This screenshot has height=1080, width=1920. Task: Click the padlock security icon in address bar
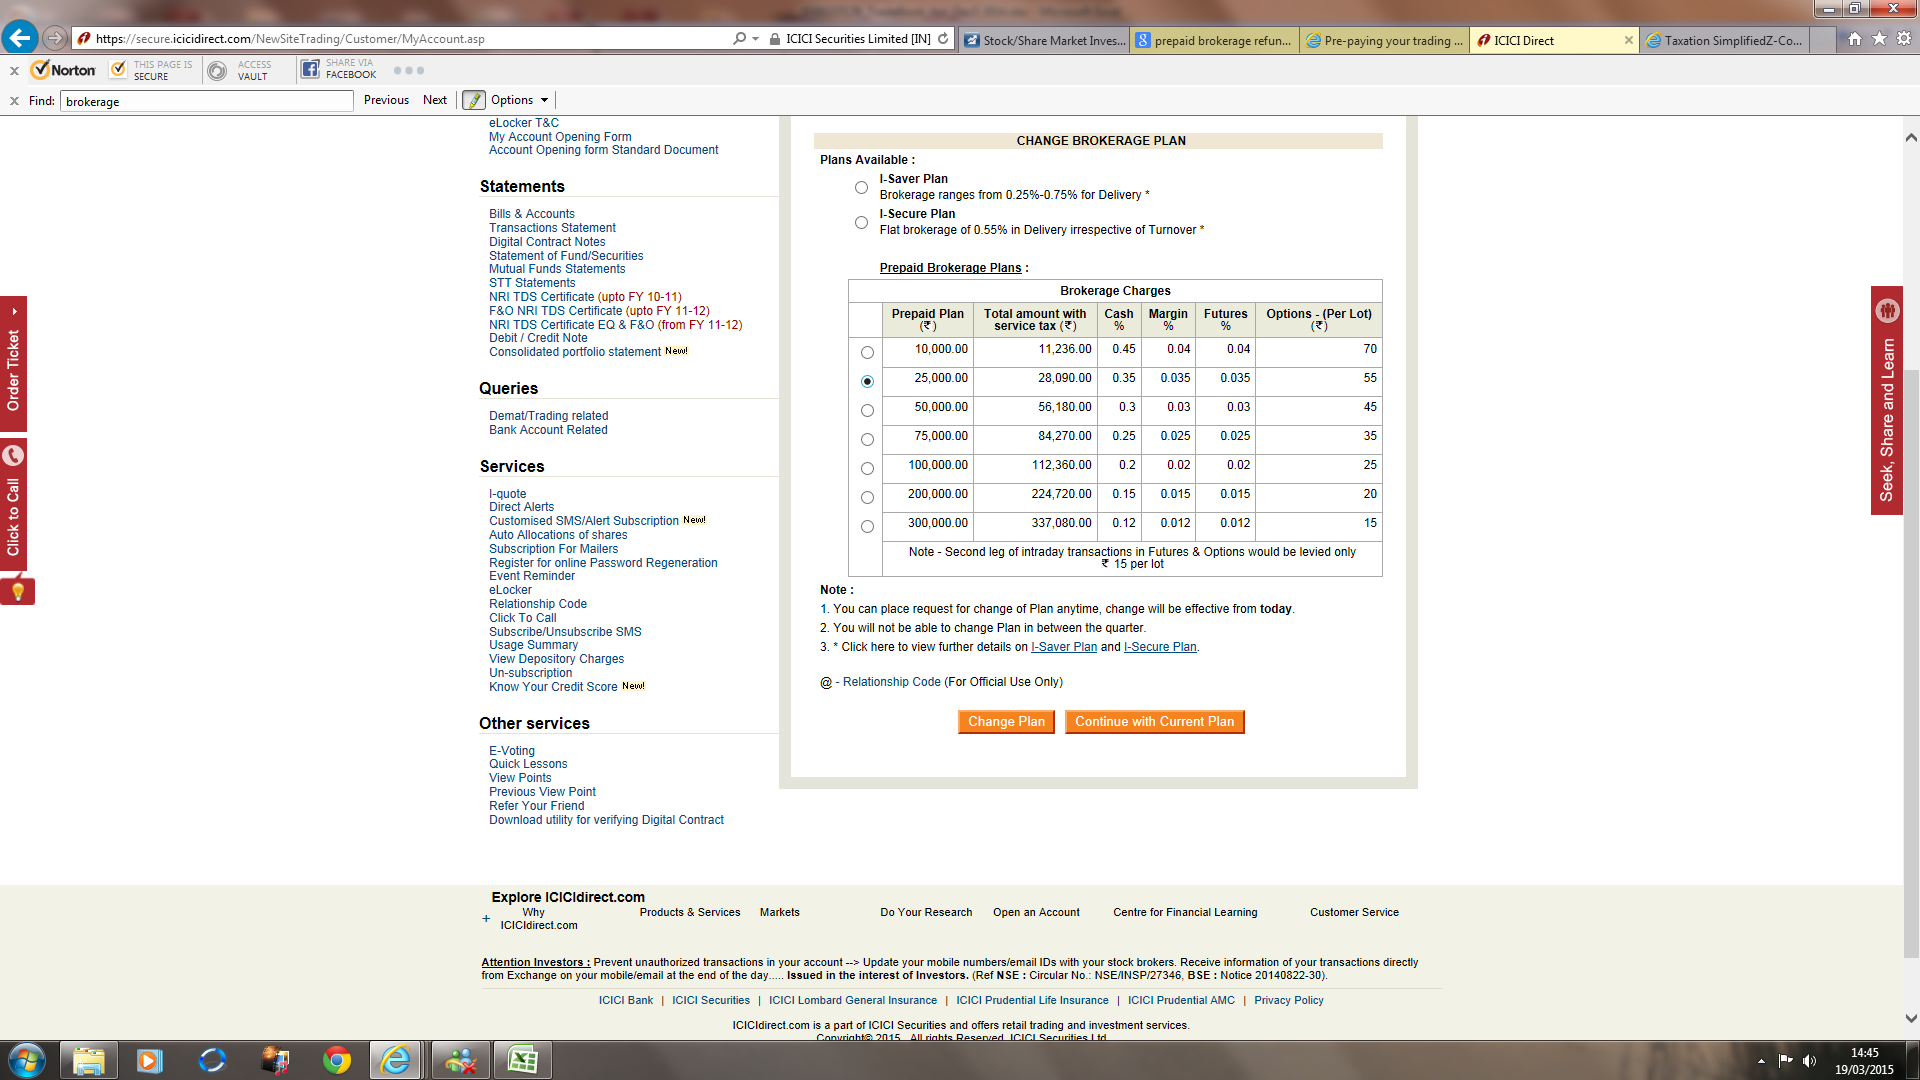tap(774, 39)
